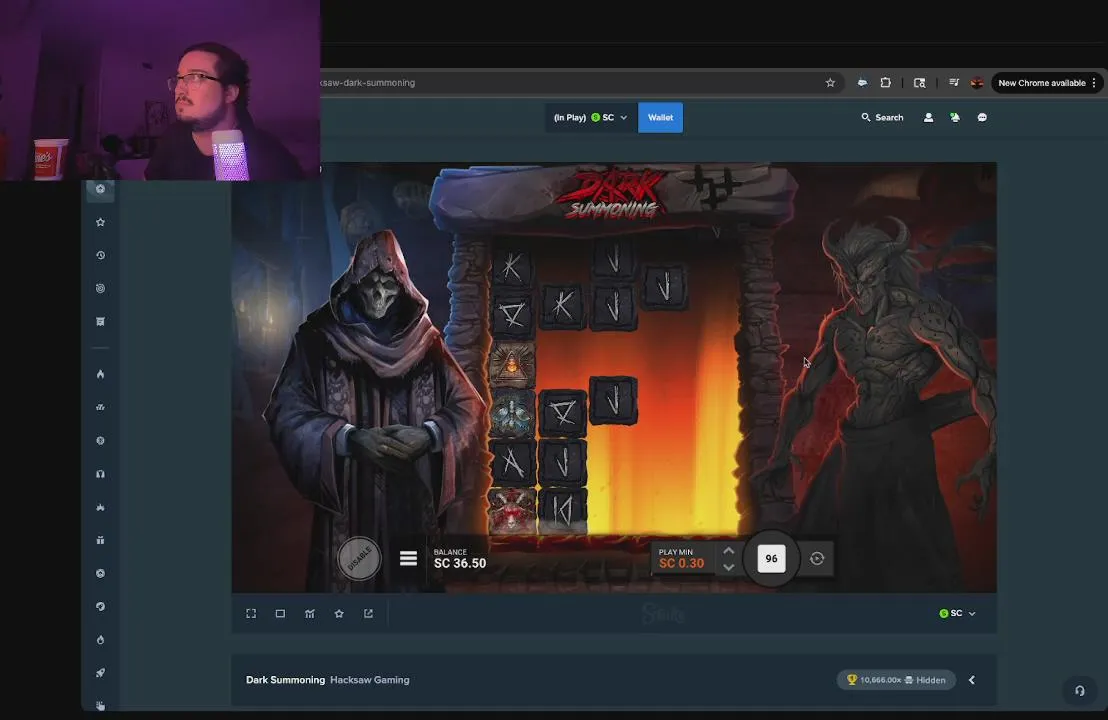The width and height of the screenshot is (1108, 720).
Task: Select the headphones icon in sidebar
Action: tap(100, 473)
